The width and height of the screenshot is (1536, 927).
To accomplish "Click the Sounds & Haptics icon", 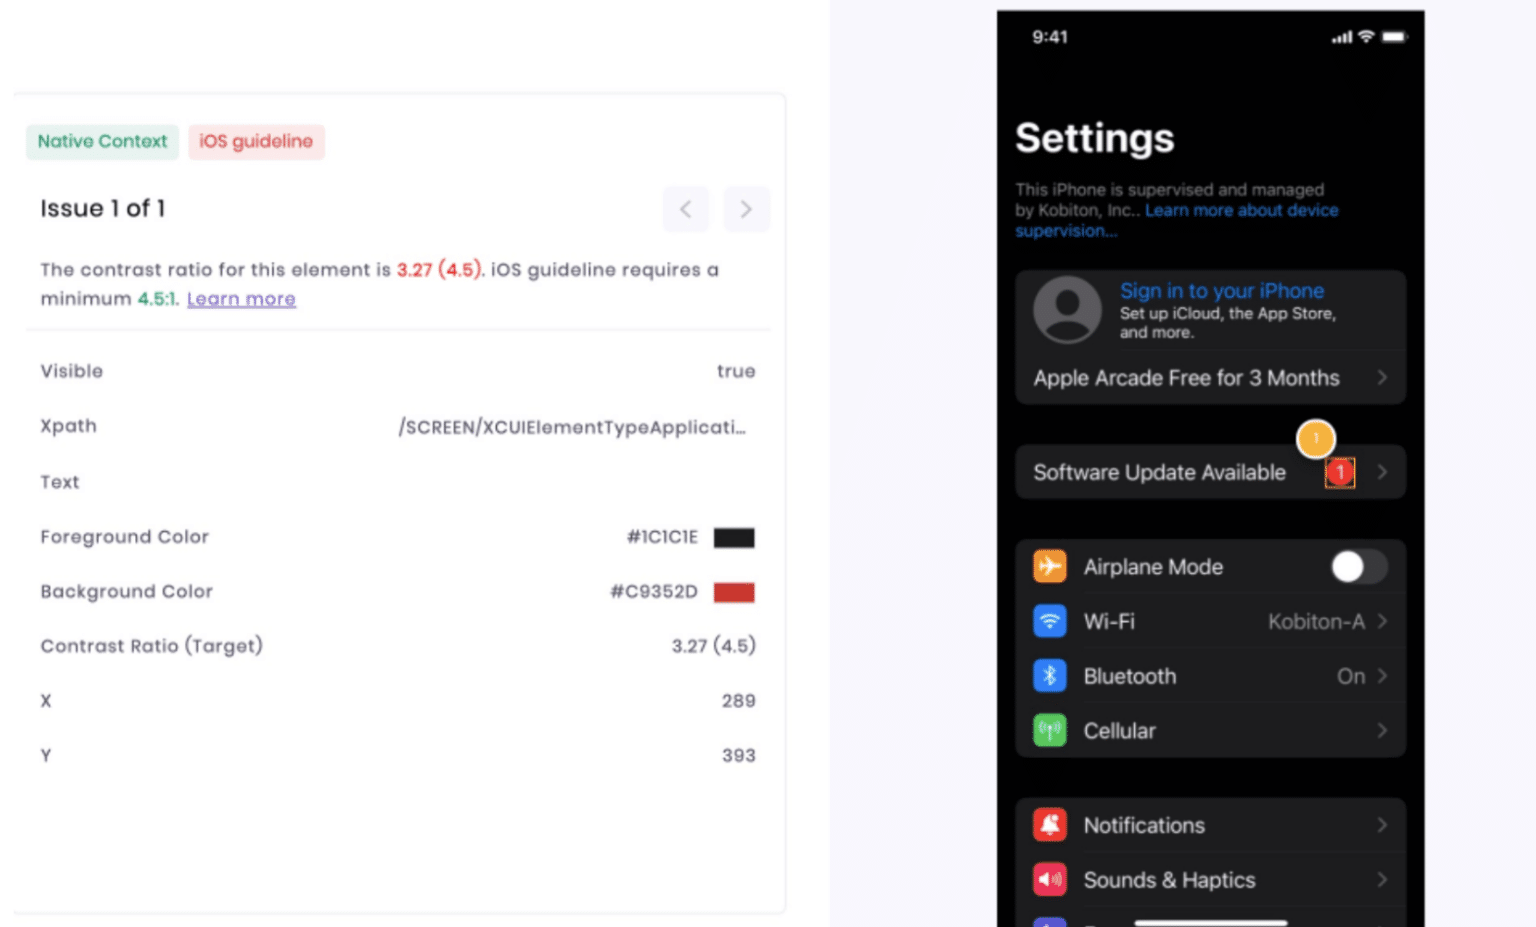I will 1049,880.
